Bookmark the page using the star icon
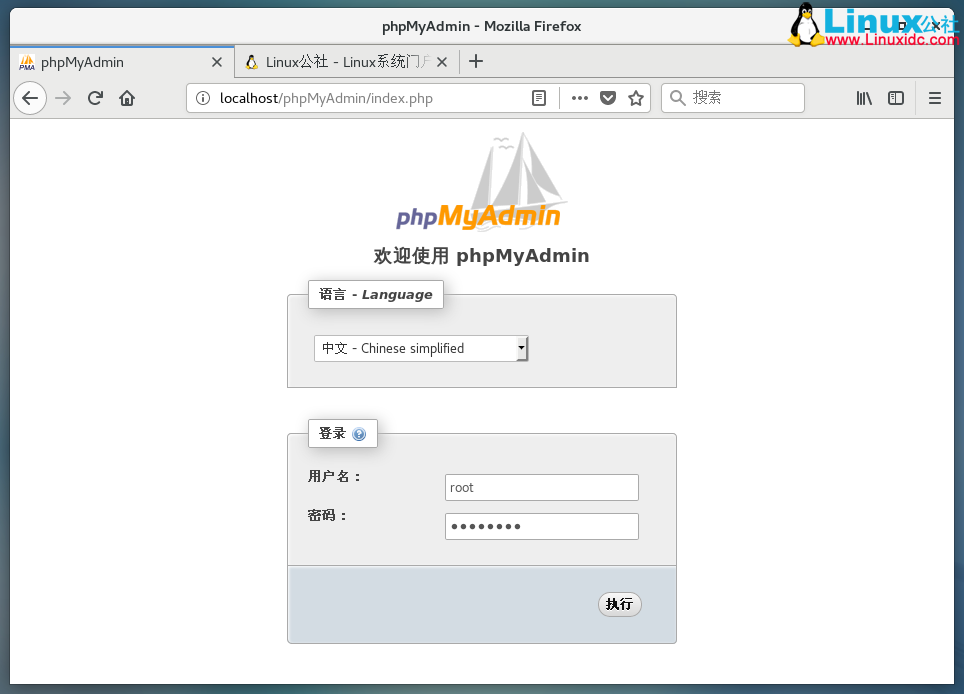The image size is (964, 694). pos(636,98)
